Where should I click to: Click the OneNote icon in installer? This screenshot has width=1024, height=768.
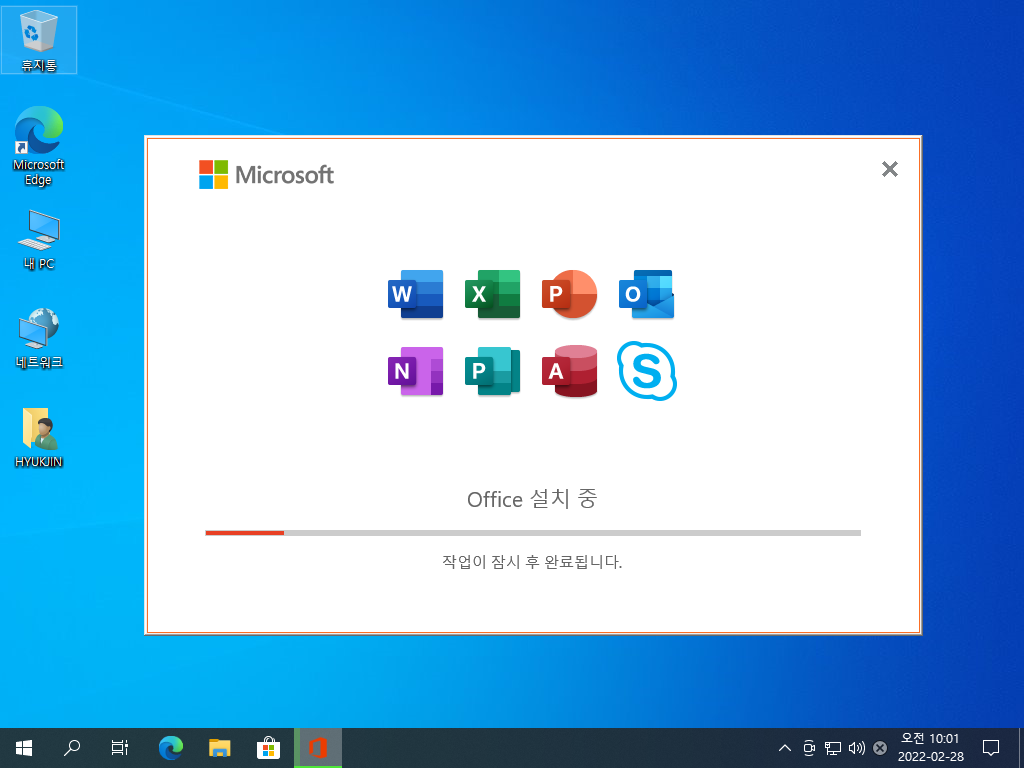coord(415,371)
